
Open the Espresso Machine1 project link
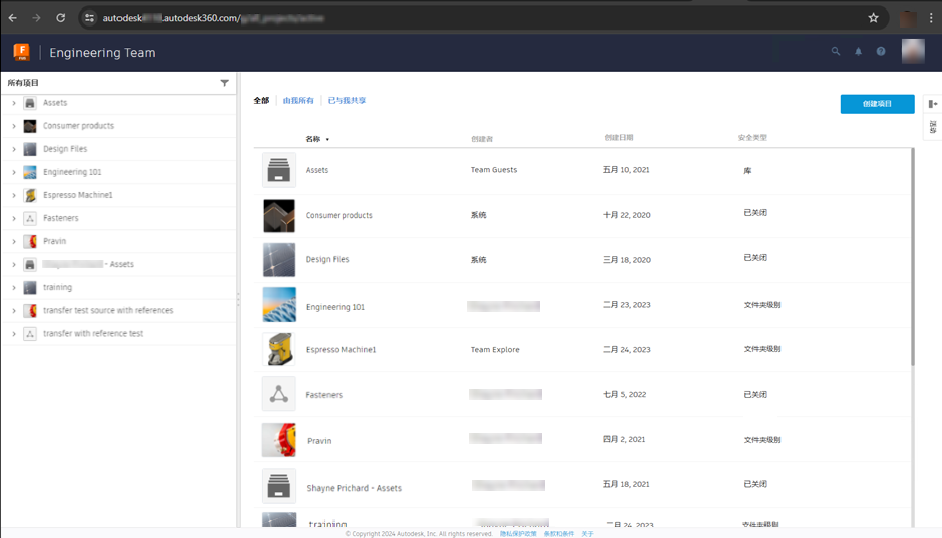tap(341, 349)
